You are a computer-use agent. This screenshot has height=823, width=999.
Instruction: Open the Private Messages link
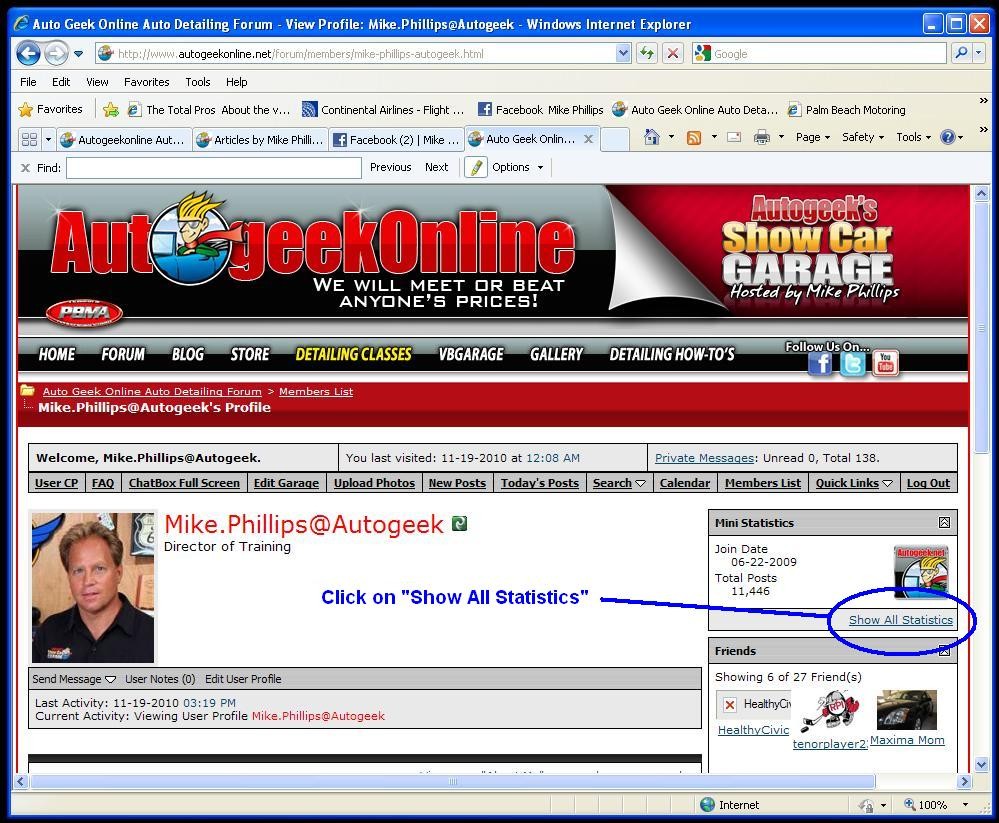click(705, 457)
